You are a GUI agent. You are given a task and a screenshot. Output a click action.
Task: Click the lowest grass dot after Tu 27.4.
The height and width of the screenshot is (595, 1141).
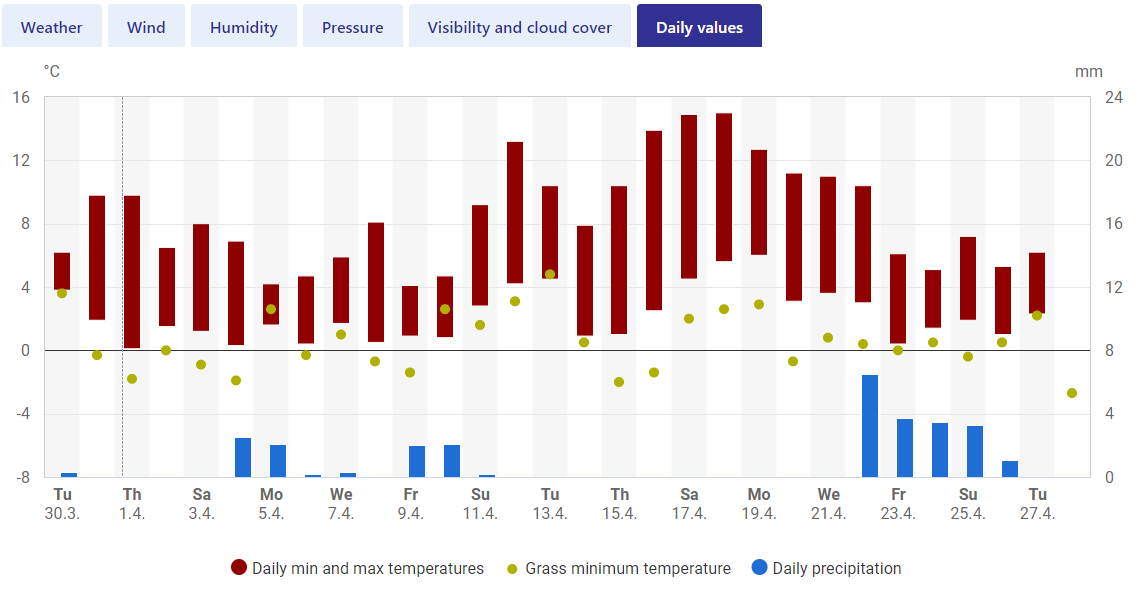pos(1072,393)
